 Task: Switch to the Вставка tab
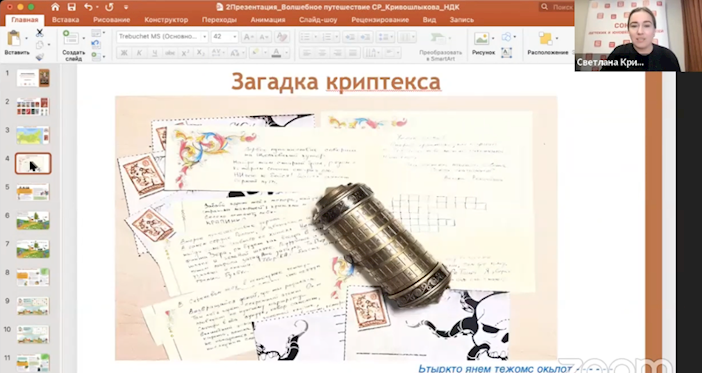[65, 20]
